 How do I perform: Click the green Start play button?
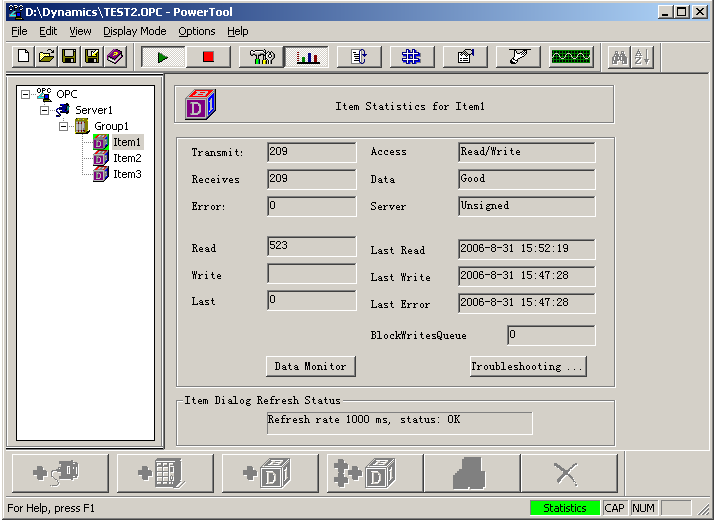[162, 57]
